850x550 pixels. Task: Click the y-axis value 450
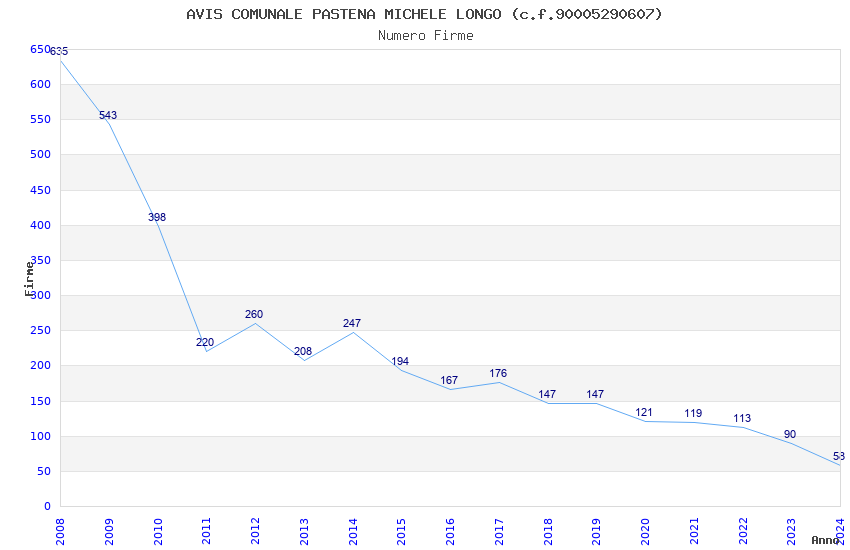pyautogui.click(x=40, y=190)
